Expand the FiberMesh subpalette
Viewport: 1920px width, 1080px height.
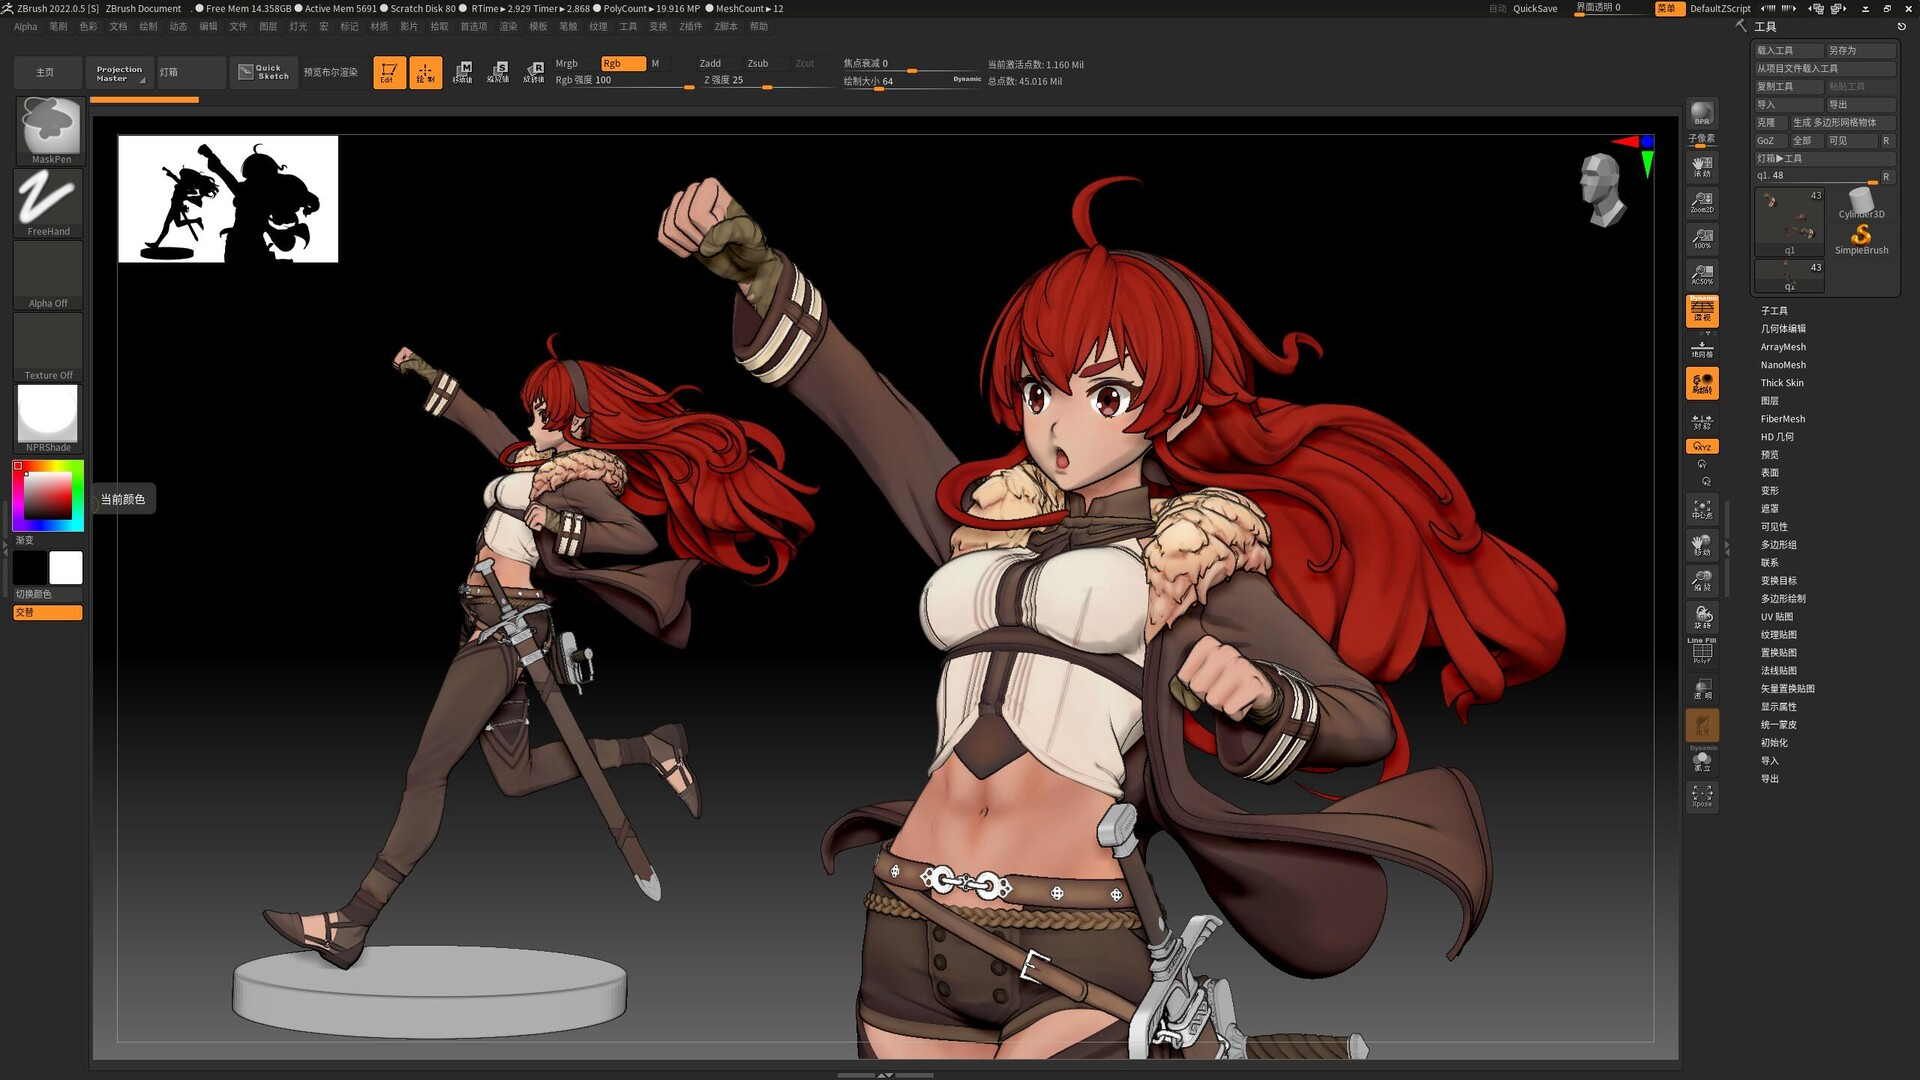point(1783,419)
